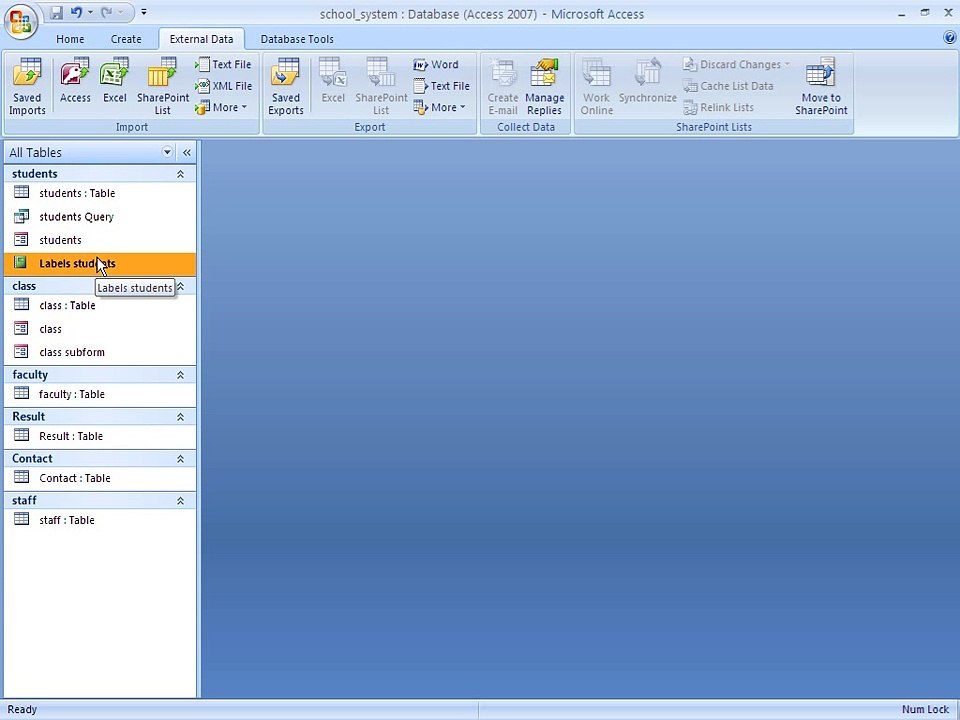Open Customize Quick Access Toolbar dropdown
The height and width of the screenshot is (720, 960).
click(144, 12)
